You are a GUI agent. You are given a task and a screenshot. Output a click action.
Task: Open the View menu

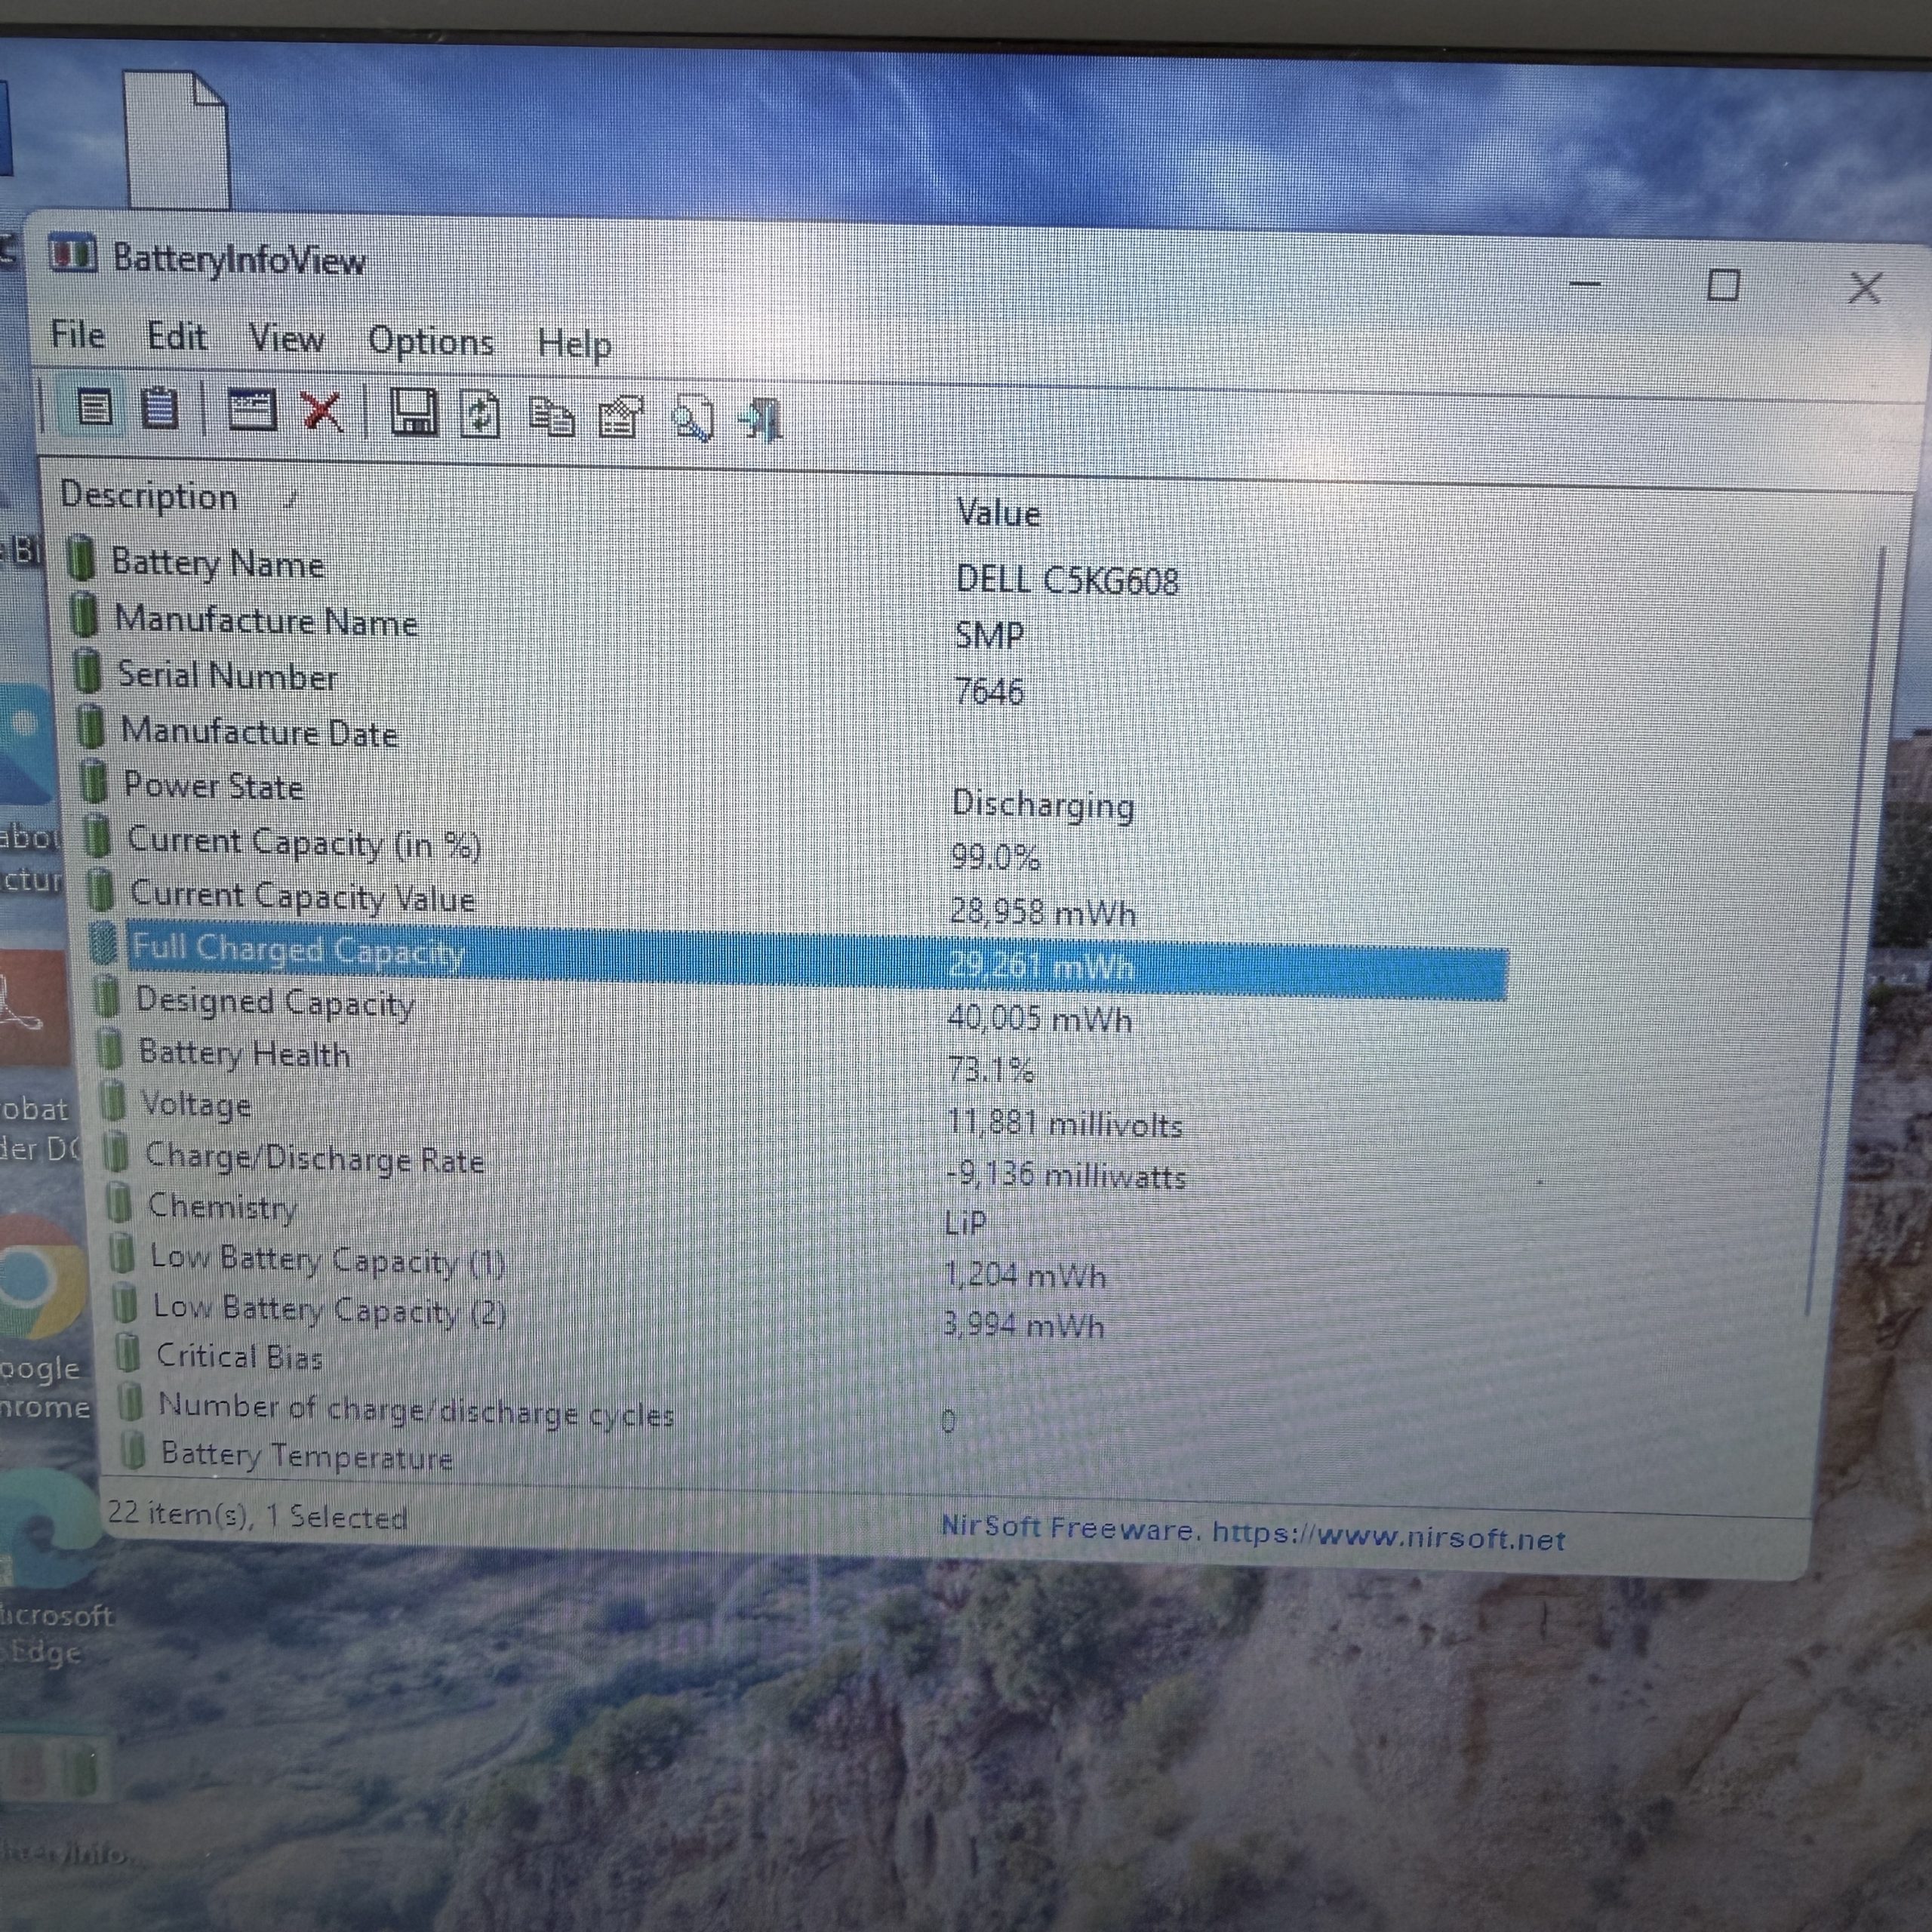tap(287, 338)
